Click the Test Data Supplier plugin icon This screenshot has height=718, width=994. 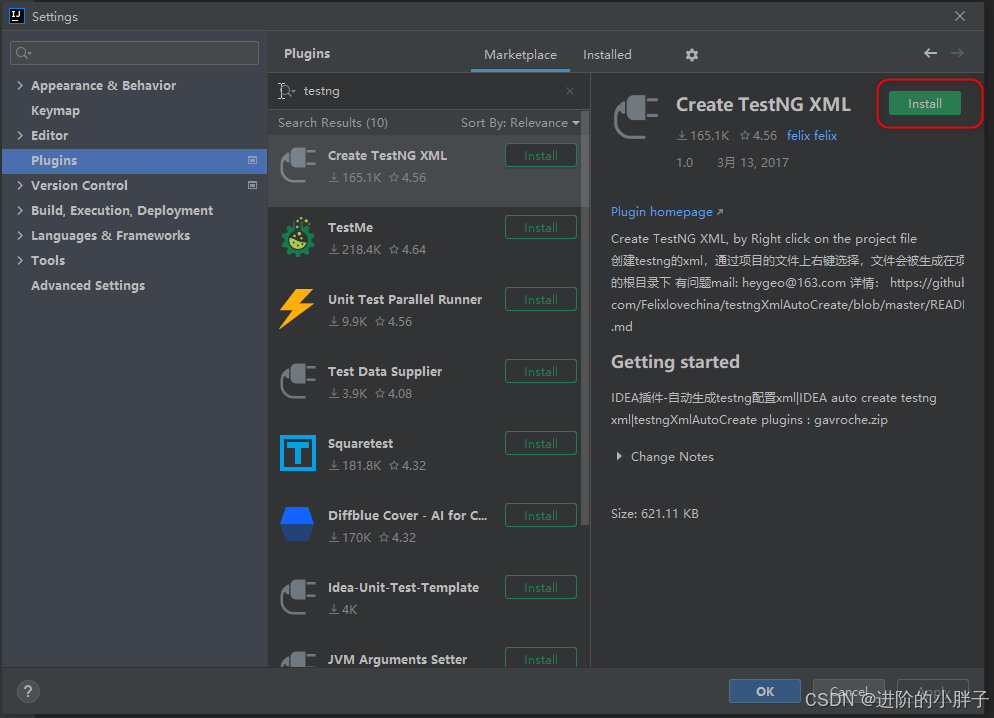point(298,381)
